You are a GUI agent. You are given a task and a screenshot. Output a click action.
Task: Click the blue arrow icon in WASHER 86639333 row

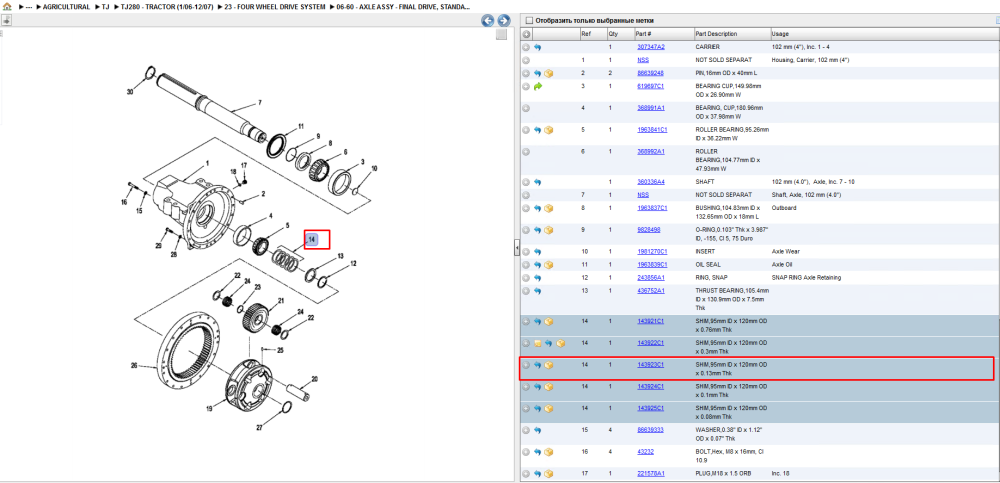pyautogui.click(x=538, y=430)
